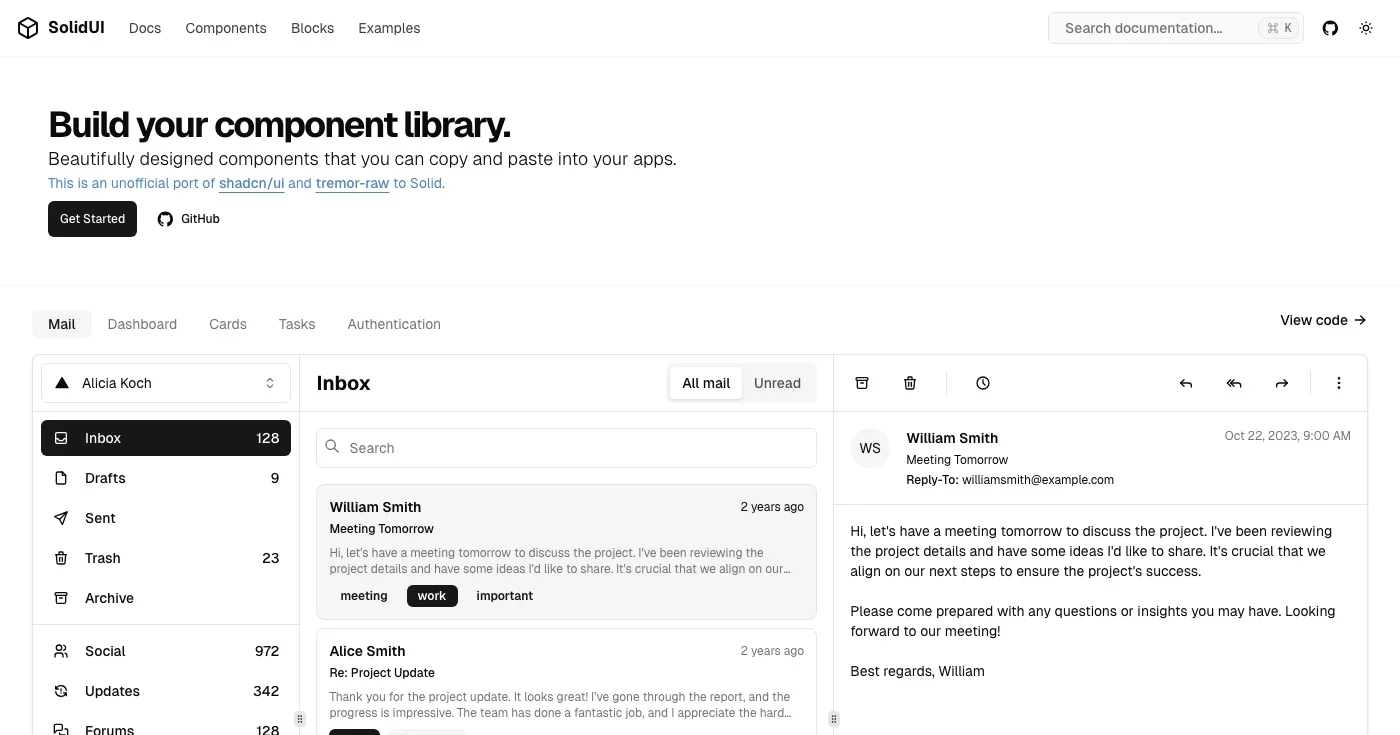This screenshot has width=1400, height=735.
Task: Click the reply arrow icon
Action: tap(1186, 383)
